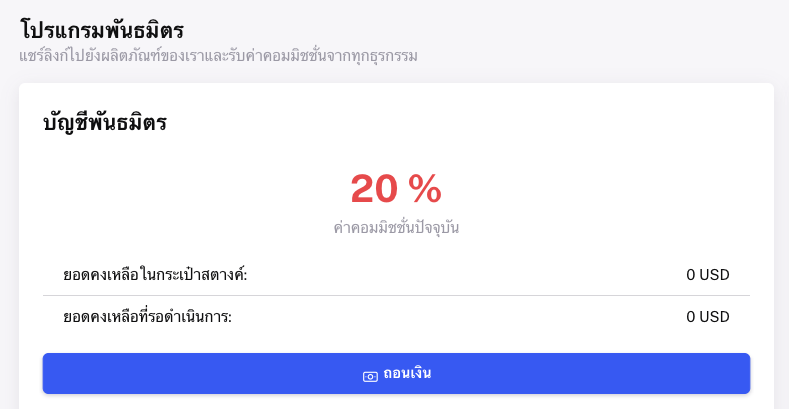Select the wallet balance 0 USD value

[708, 275]
